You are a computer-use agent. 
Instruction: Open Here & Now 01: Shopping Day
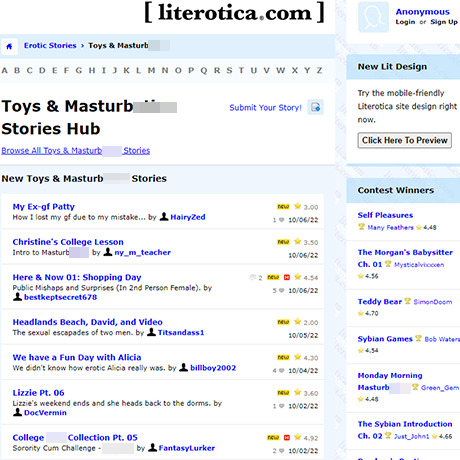[x=77, y=277]
